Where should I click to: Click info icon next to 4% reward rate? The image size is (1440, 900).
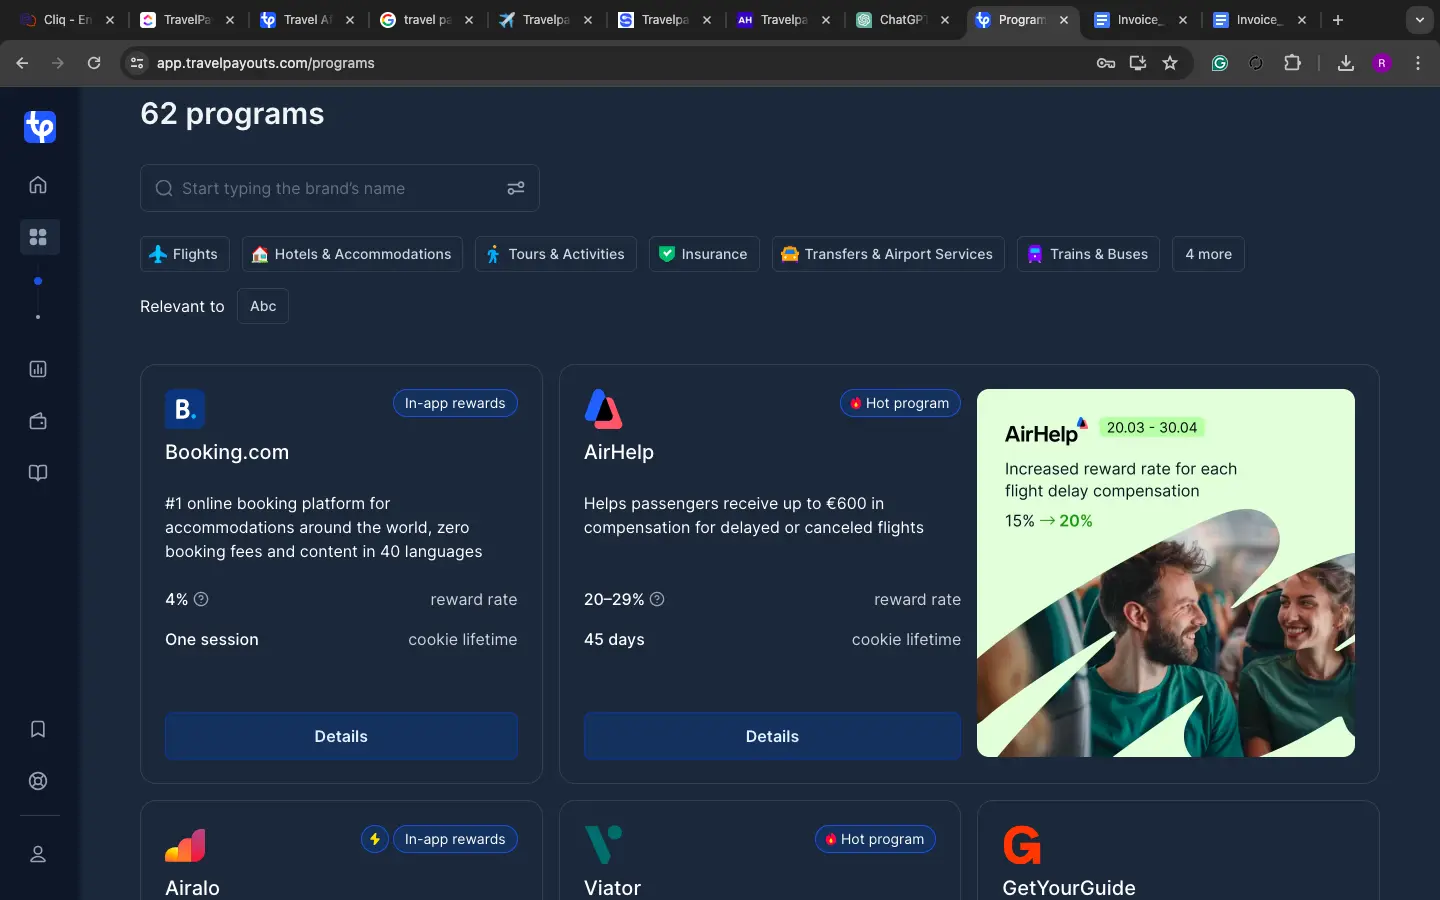[201, 599]
